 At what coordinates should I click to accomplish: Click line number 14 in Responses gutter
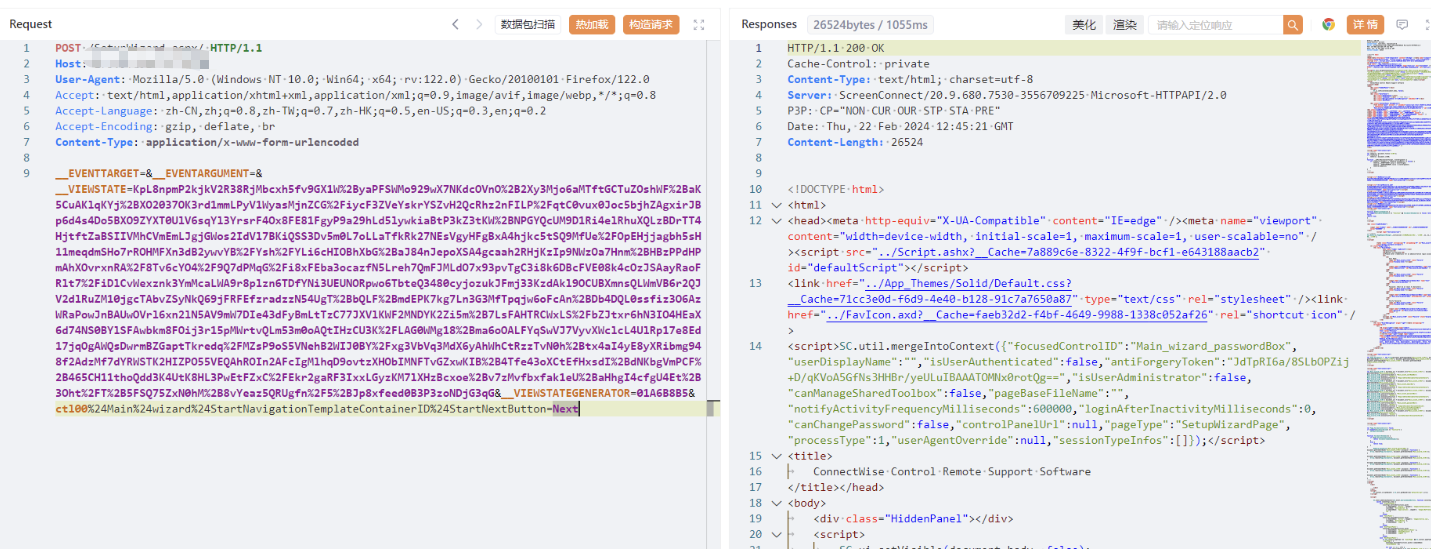coord(756,346)
